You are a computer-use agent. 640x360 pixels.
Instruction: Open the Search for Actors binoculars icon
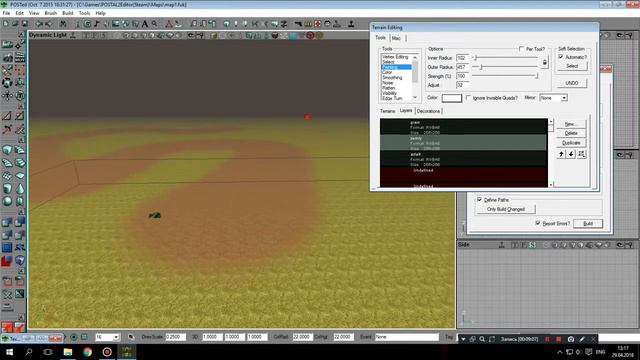pyautogui.click(x=63, y=24)
